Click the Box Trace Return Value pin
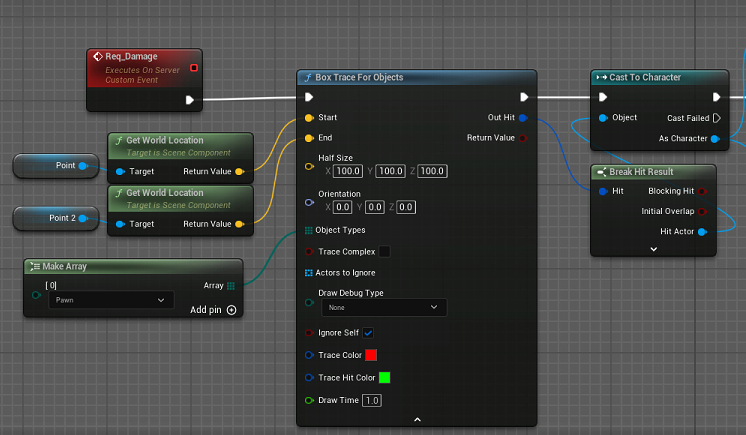Image resolution: width=746 pixels, height=435 pixels. pos(523,138)
